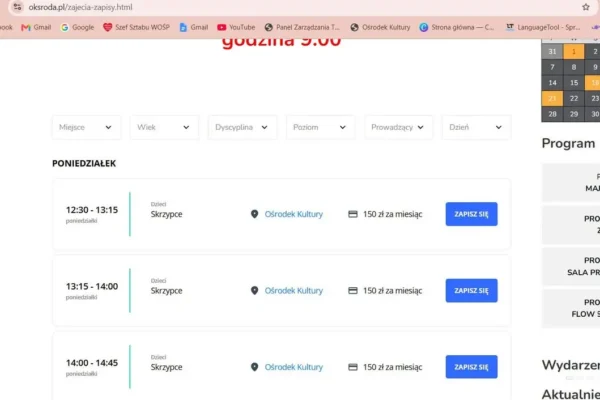
Task: Click the 14:00 - 14:45 time text
Action: click(x=92, y=362)
